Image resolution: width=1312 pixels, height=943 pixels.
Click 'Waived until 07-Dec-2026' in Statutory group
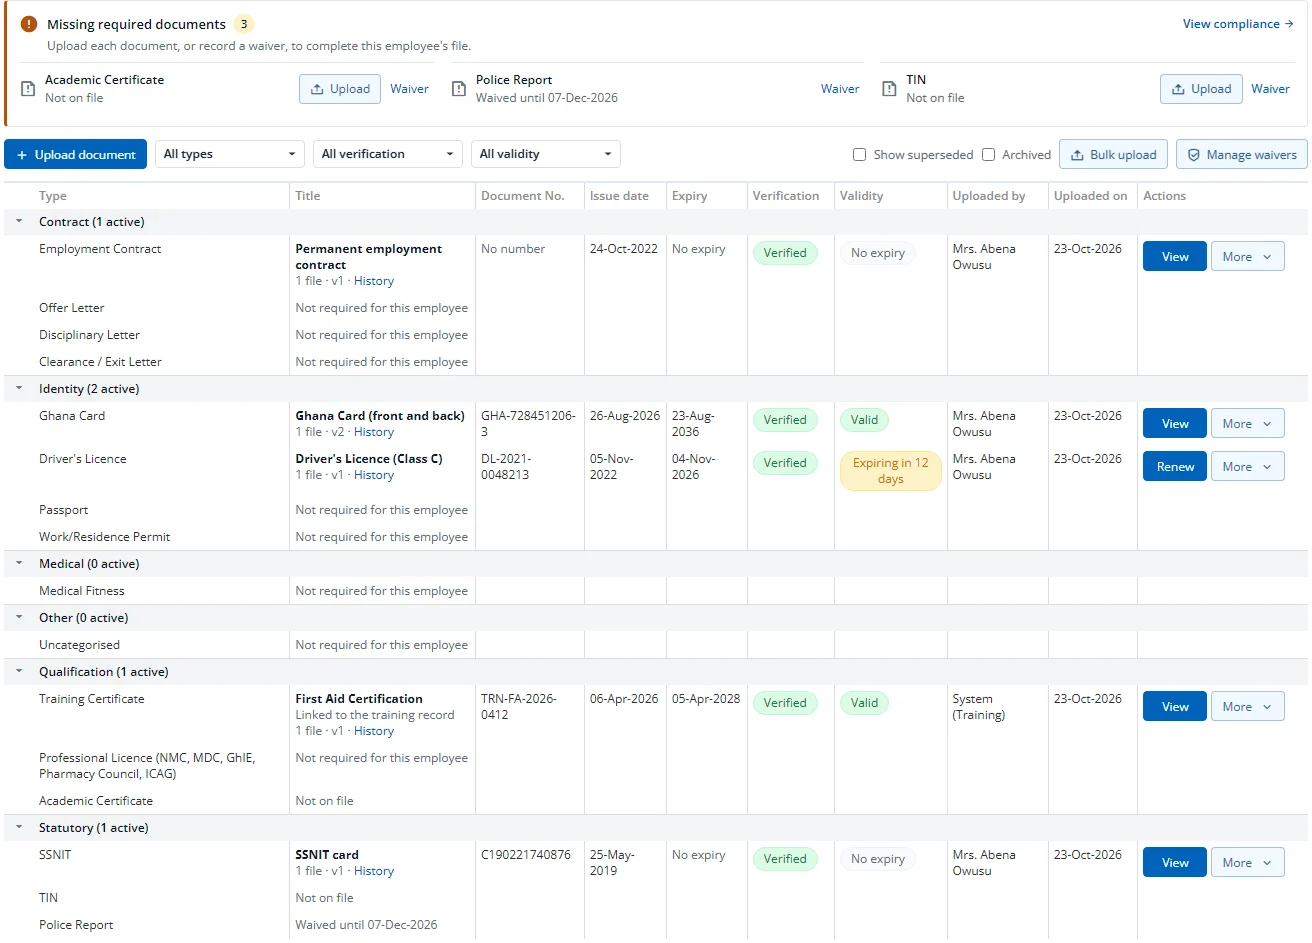coord(366,925)
